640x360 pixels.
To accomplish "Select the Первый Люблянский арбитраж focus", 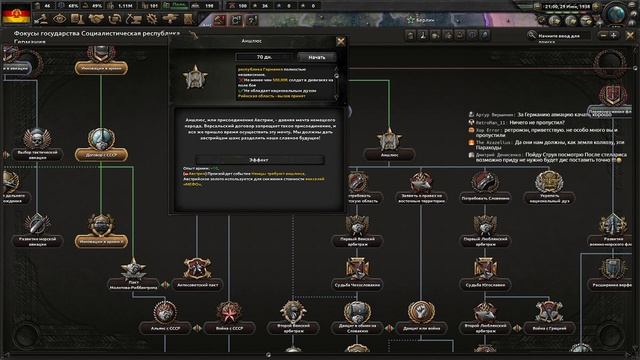I will [x=485, y=231].
